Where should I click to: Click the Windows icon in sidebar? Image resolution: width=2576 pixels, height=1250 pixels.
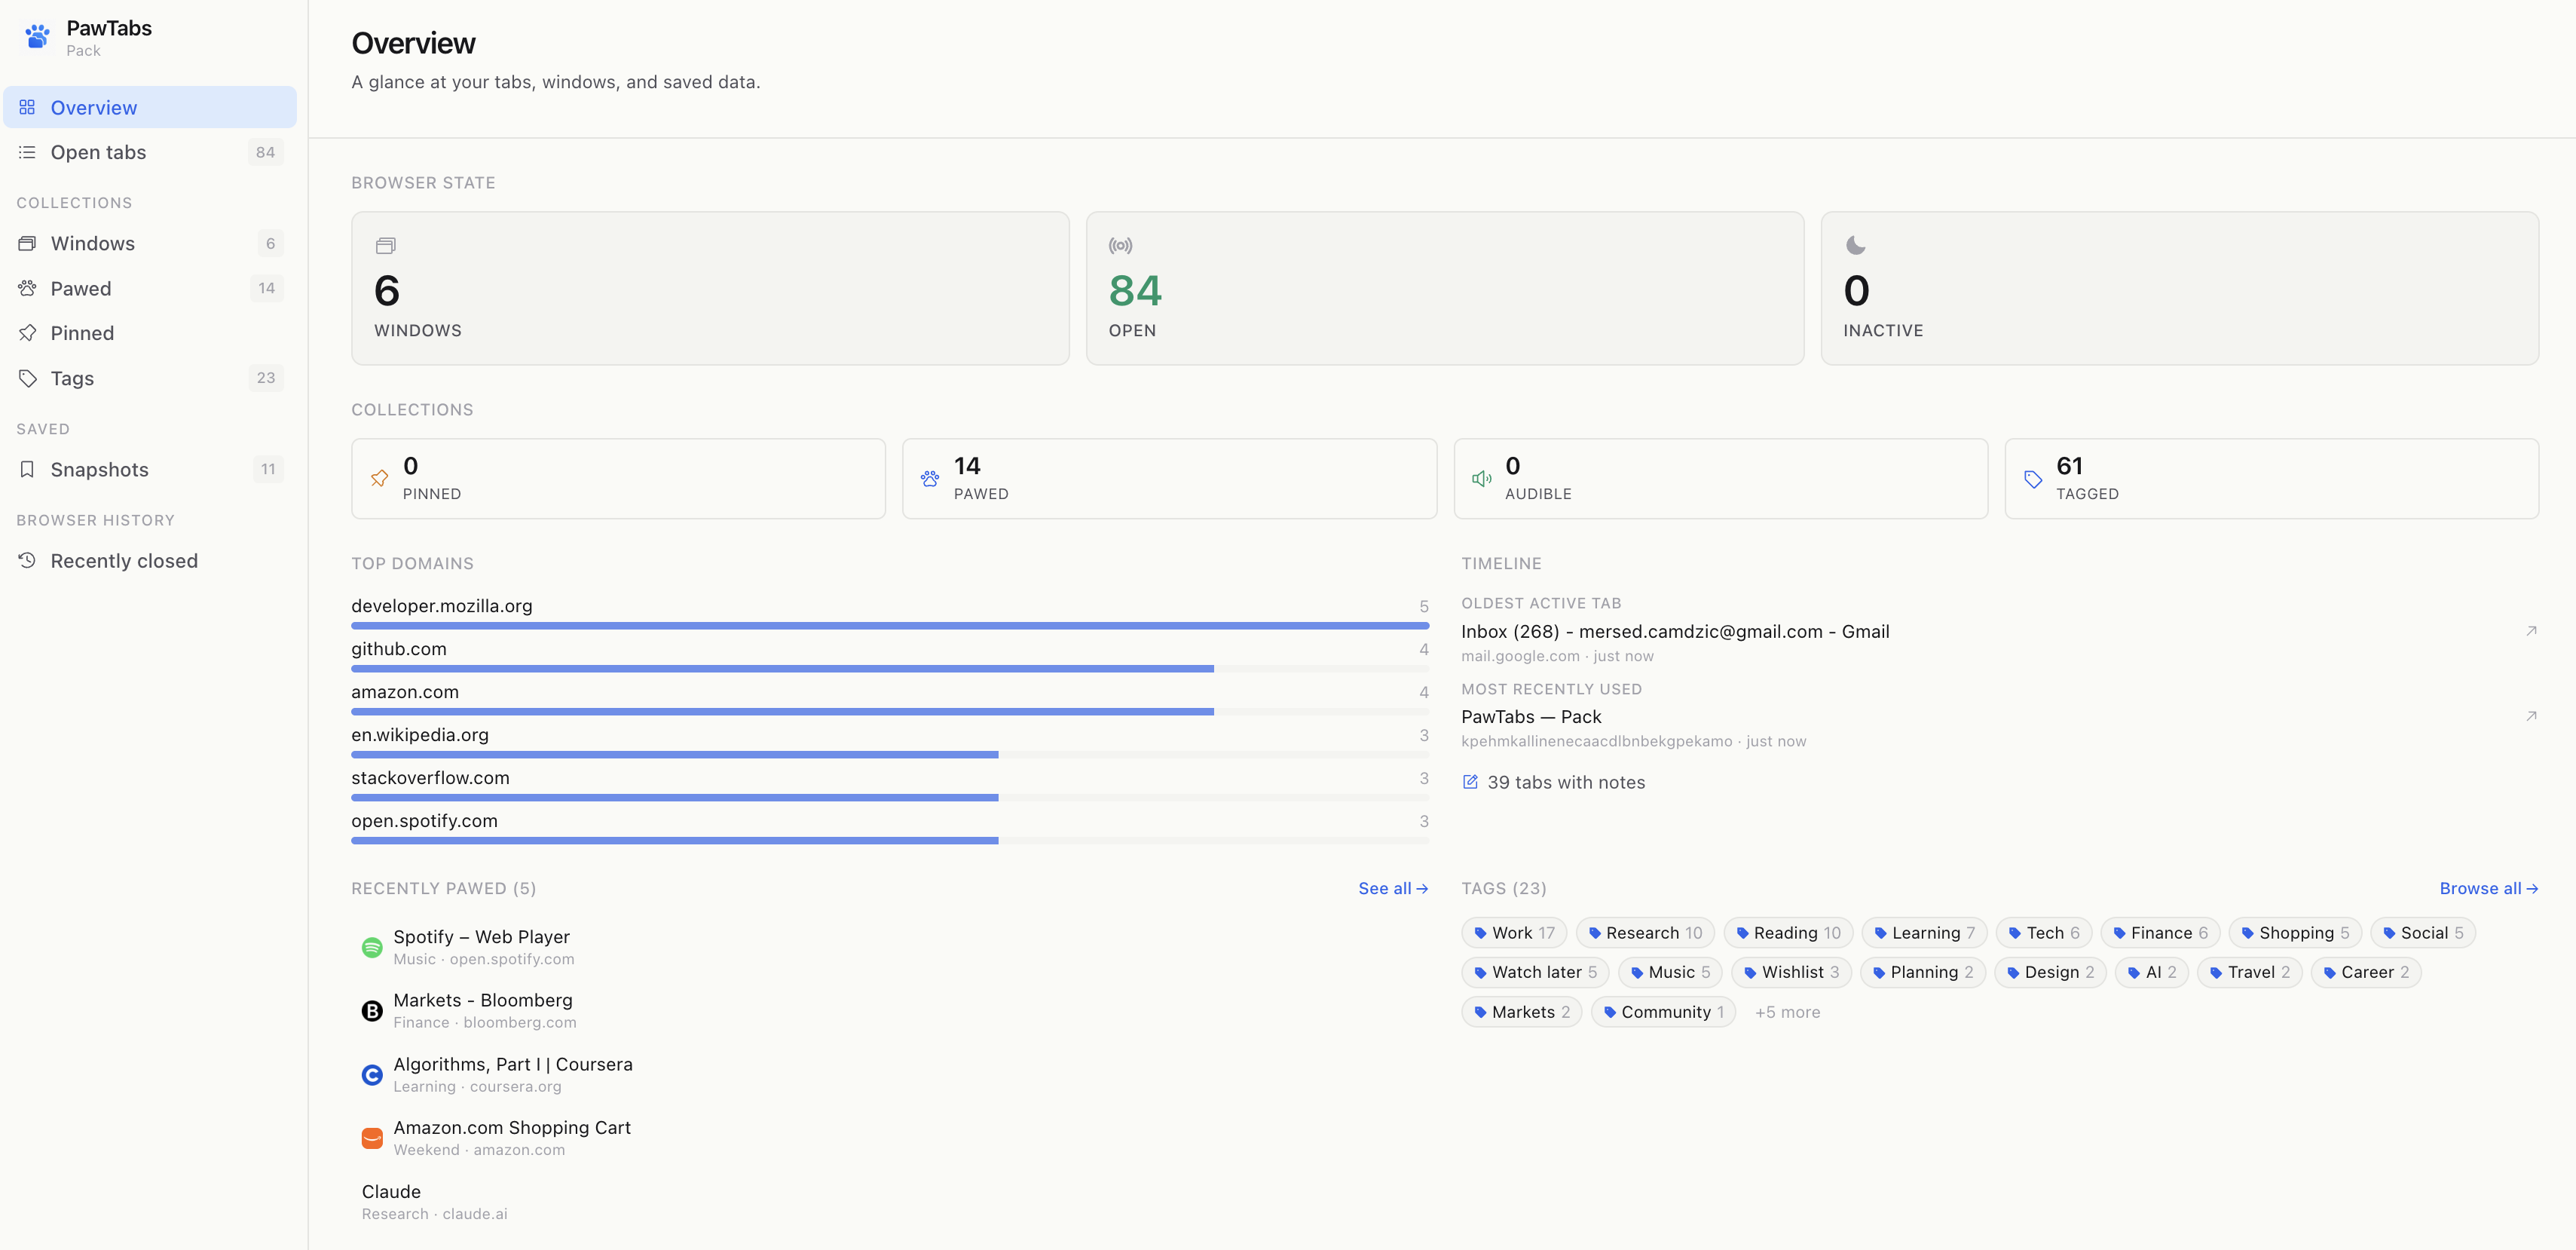point(27,243)
